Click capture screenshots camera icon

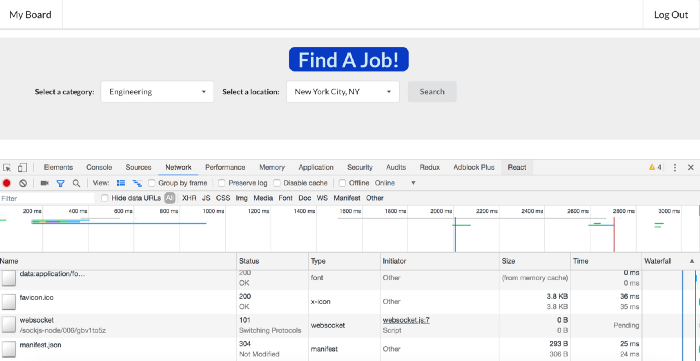pos(44,183)
